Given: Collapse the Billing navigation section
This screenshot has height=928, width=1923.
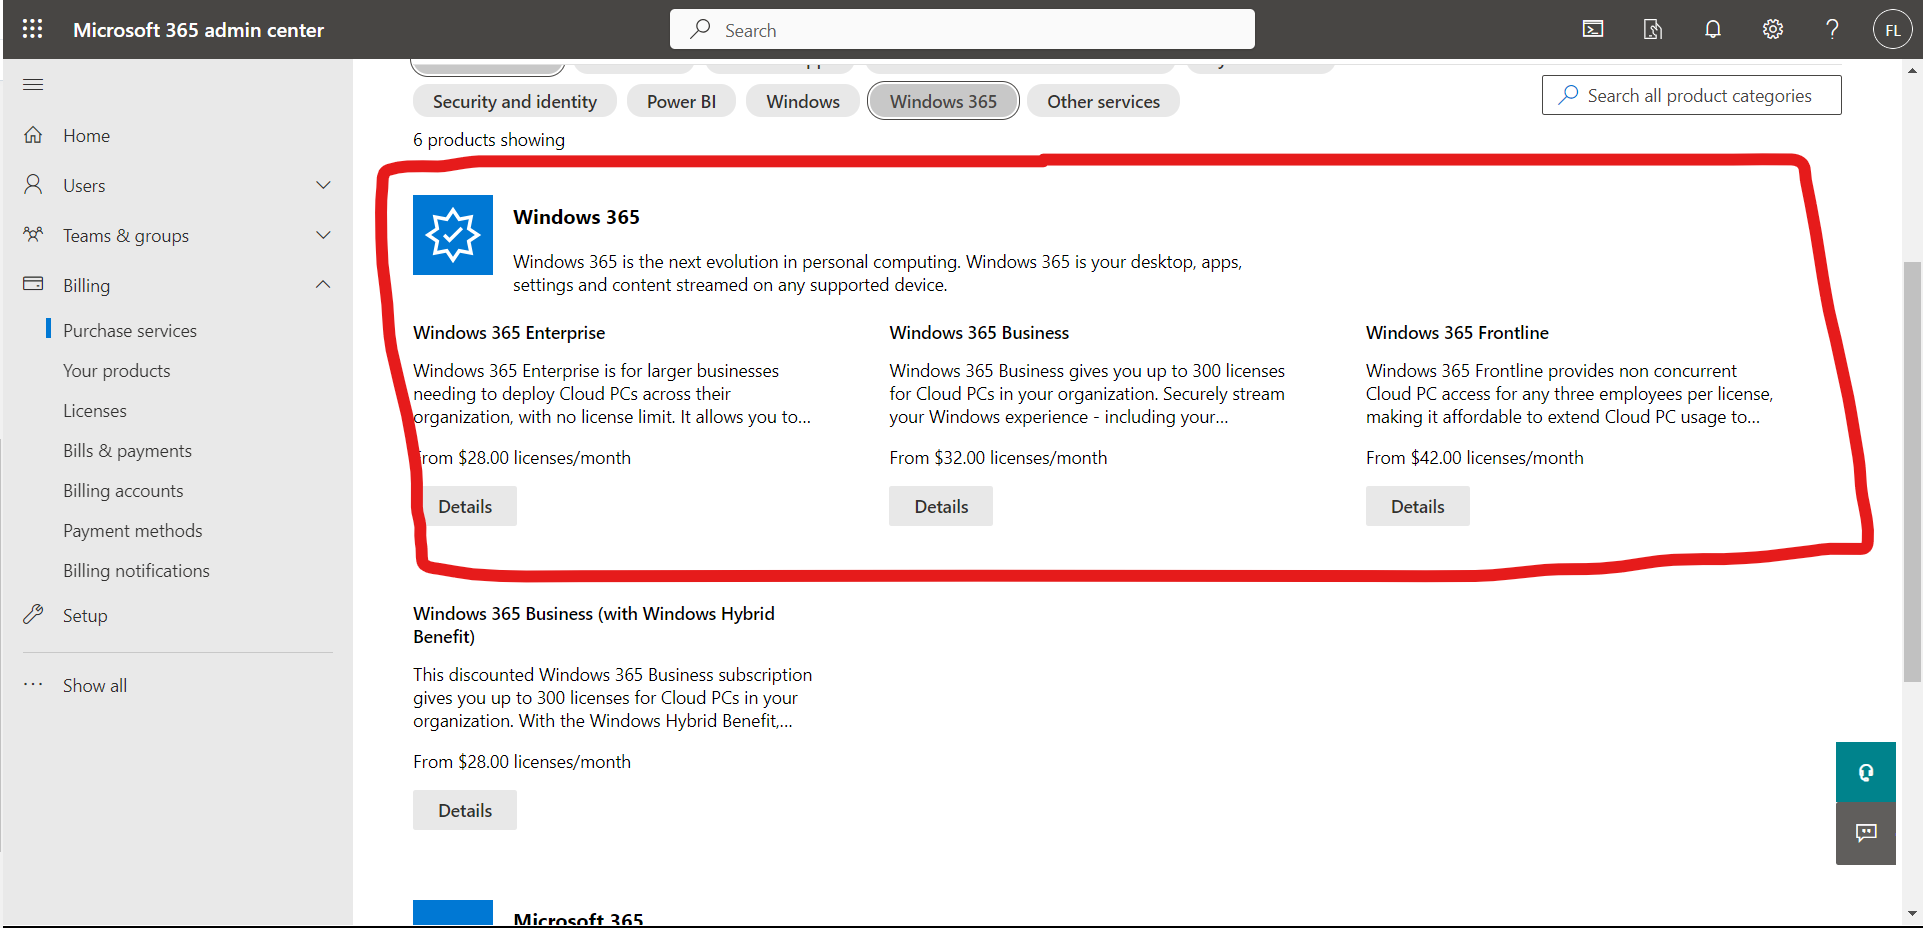Looking at the screenshot, I should 322,285.
